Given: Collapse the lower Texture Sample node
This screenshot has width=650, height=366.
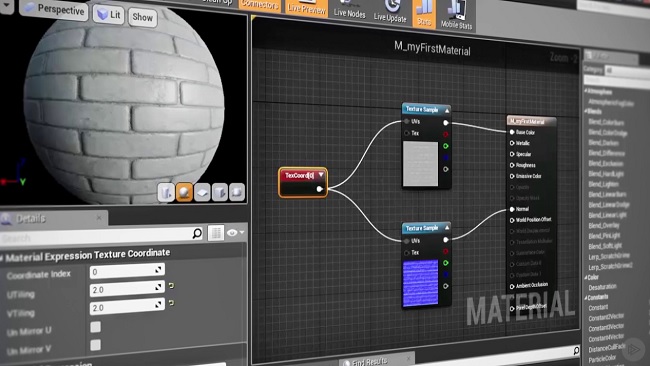Looking at the screenshot, I should point(447,228).
